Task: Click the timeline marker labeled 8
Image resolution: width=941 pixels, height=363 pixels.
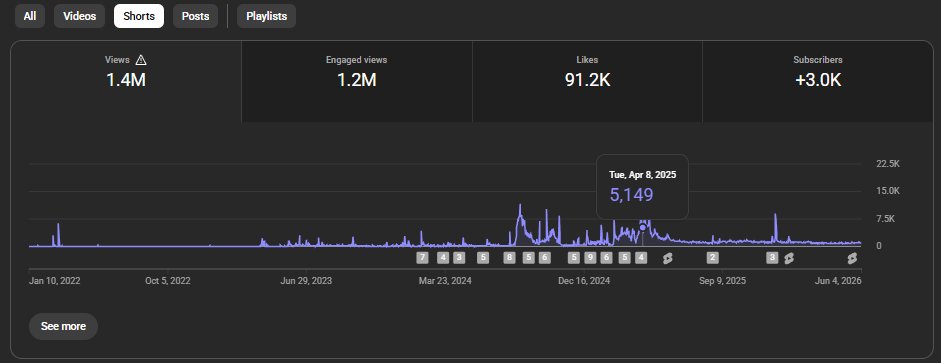Action: coord(510,258)
